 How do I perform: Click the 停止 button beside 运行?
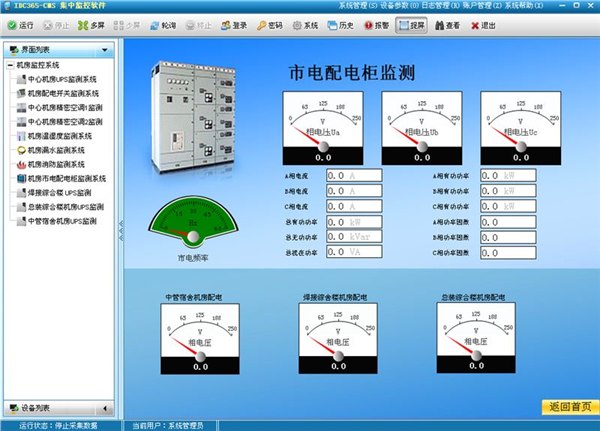pos(56,26)
